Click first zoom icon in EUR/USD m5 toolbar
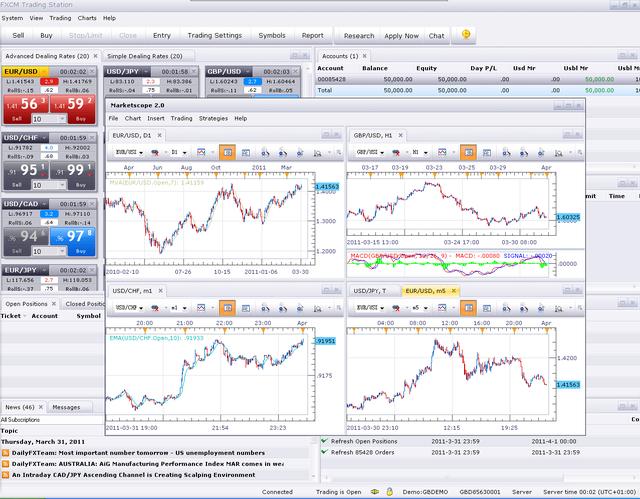 click(506, 308)
